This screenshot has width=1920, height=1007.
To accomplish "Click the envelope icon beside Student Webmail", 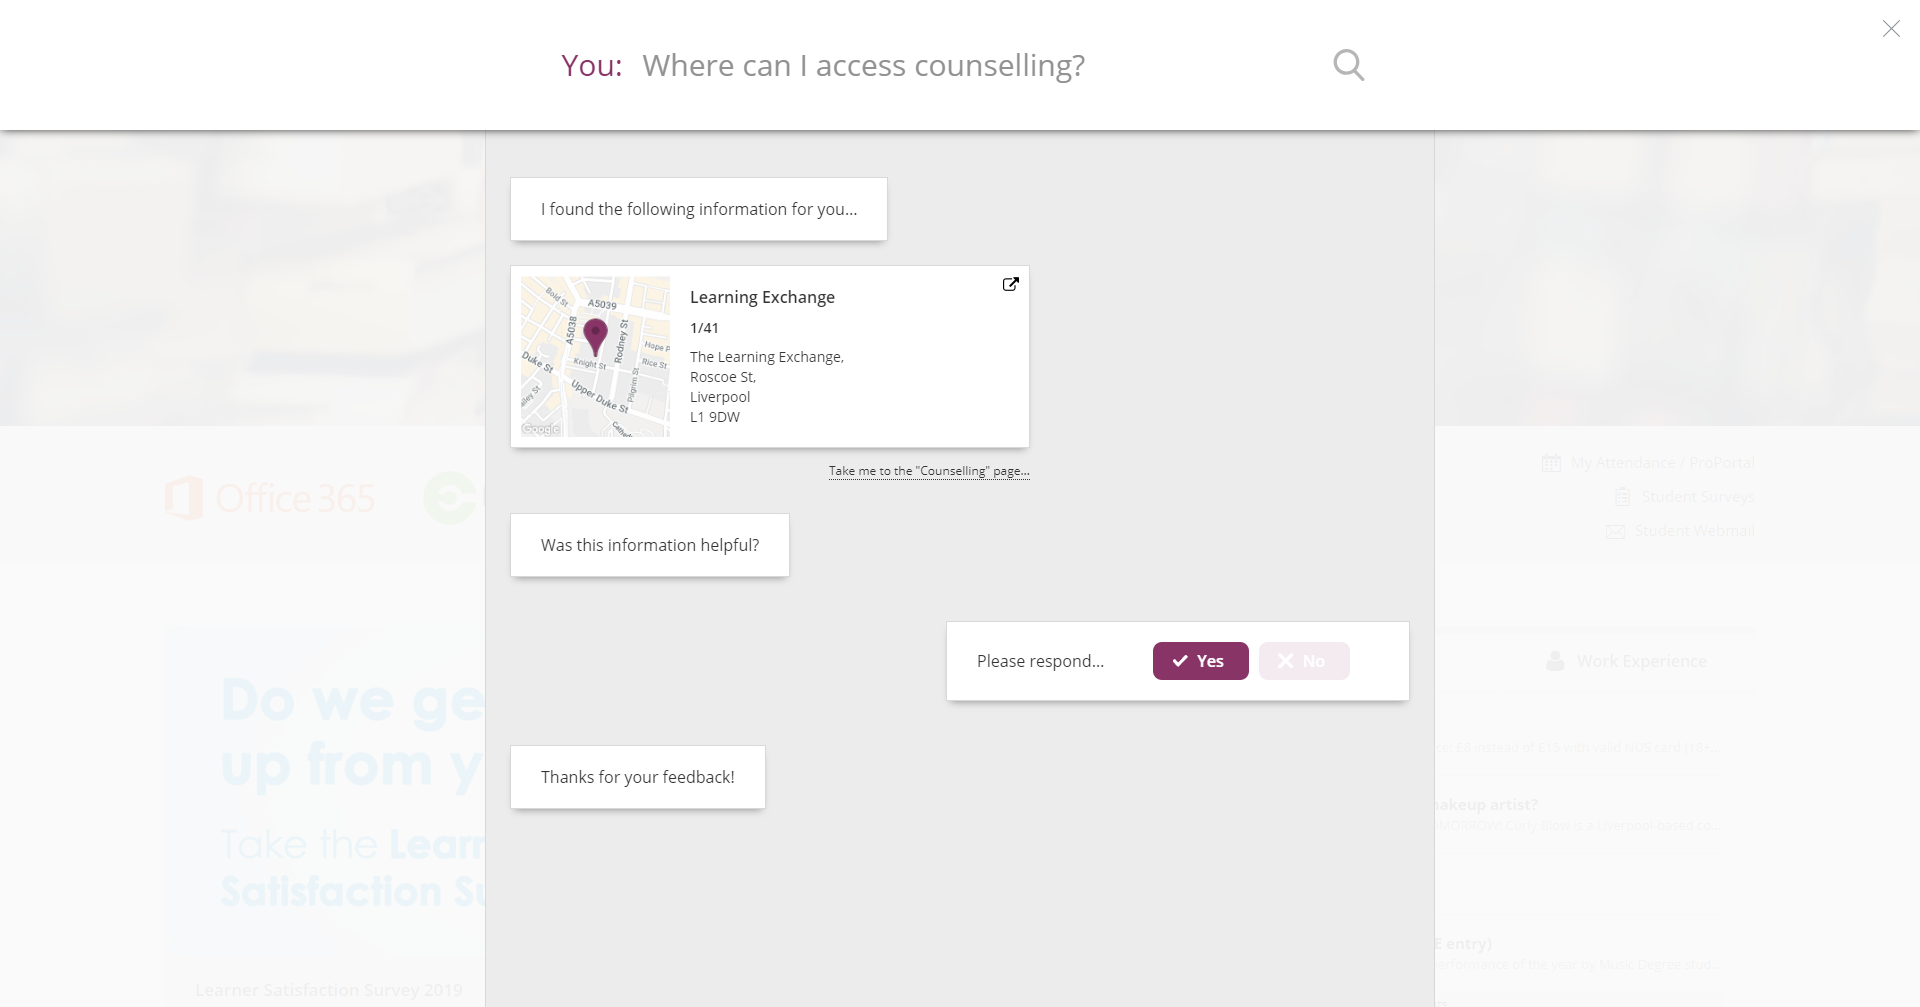I will 1615,531.
